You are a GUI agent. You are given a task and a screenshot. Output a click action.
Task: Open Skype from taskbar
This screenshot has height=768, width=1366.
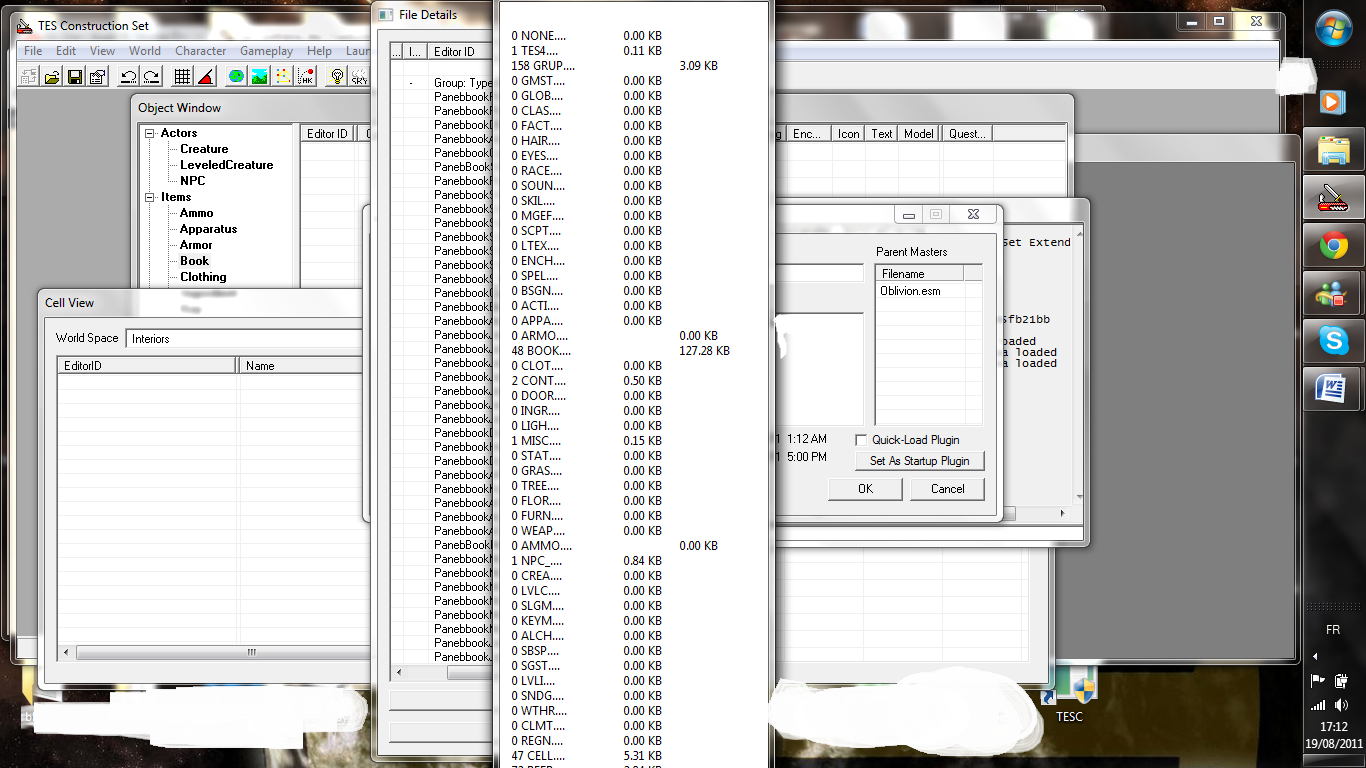click(1333, 341)
